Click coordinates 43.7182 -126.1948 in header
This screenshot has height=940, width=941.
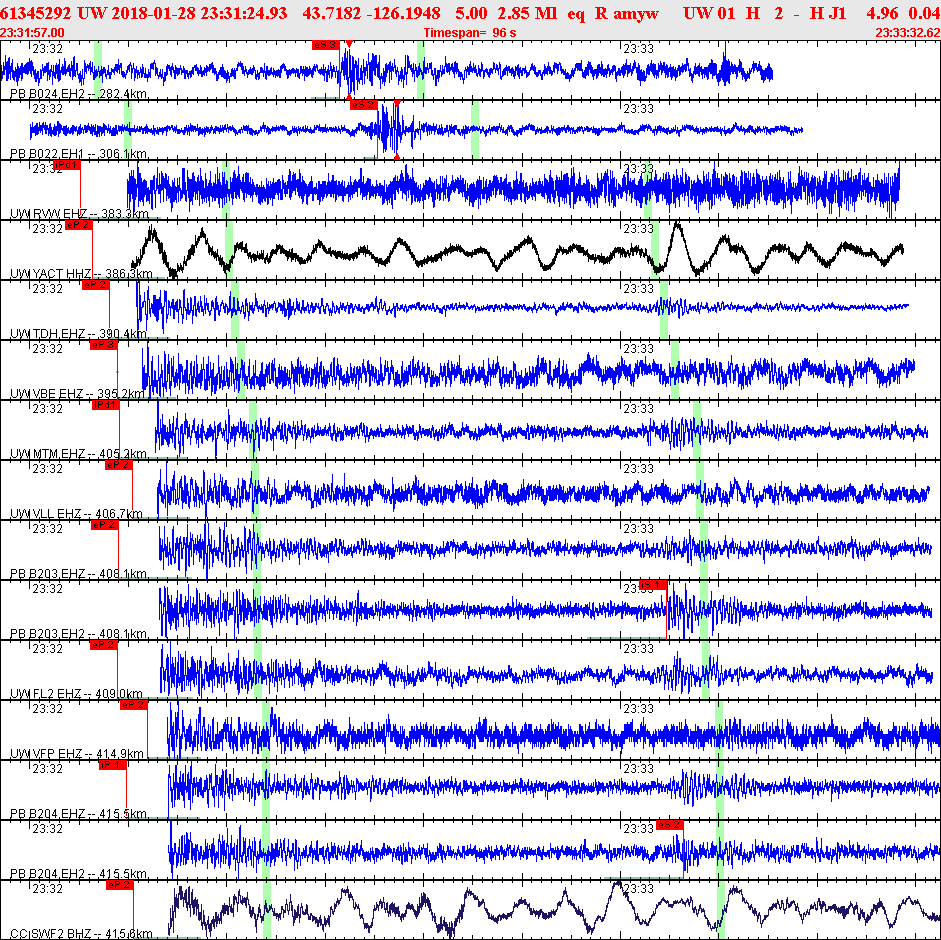click(x=371, y=13)
